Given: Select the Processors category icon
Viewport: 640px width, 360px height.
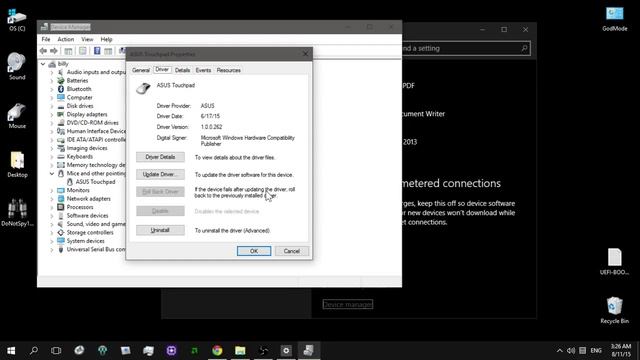Looking at the screenshot, I should [x=61, y=207].
